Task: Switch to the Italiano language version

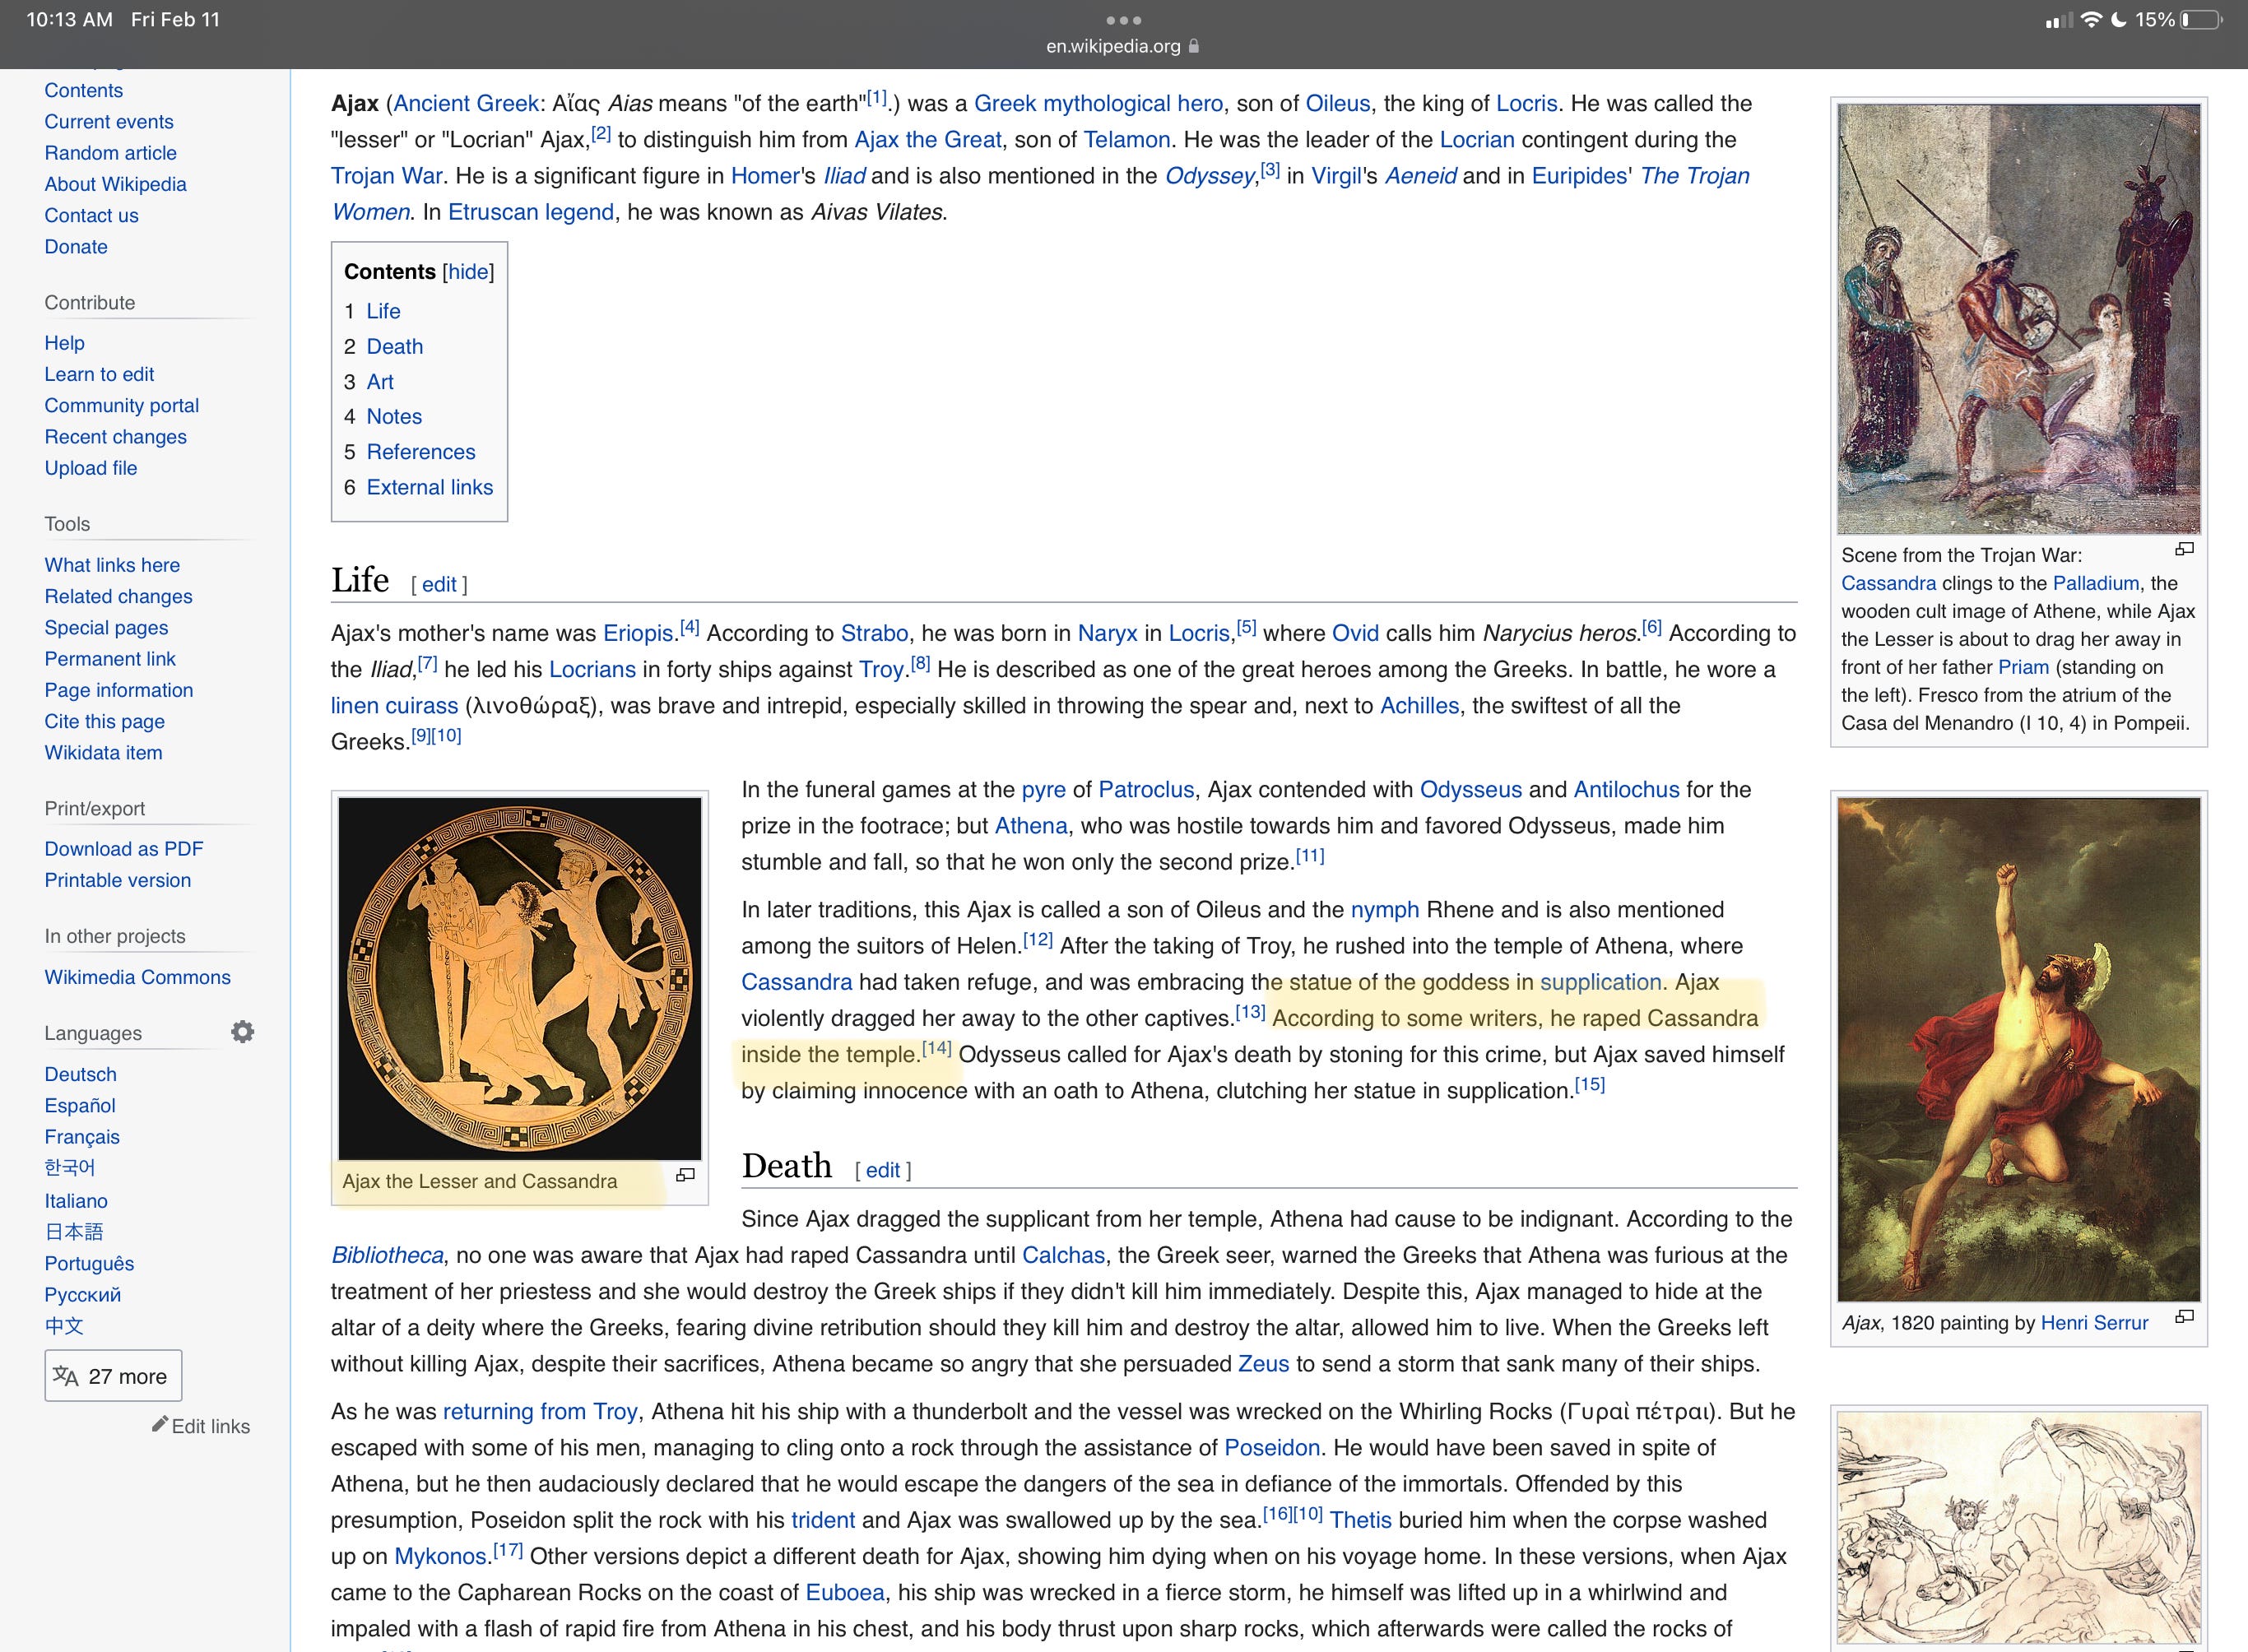Action: click(x=76, y=1201)
